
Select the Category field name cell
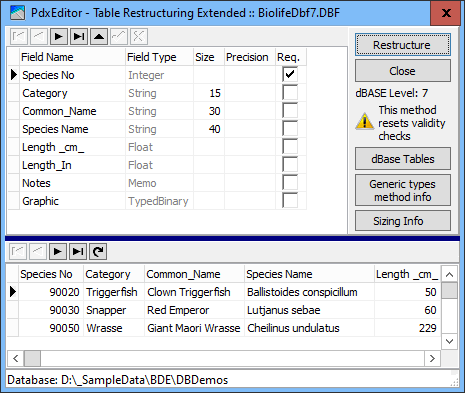click(72, 93)
